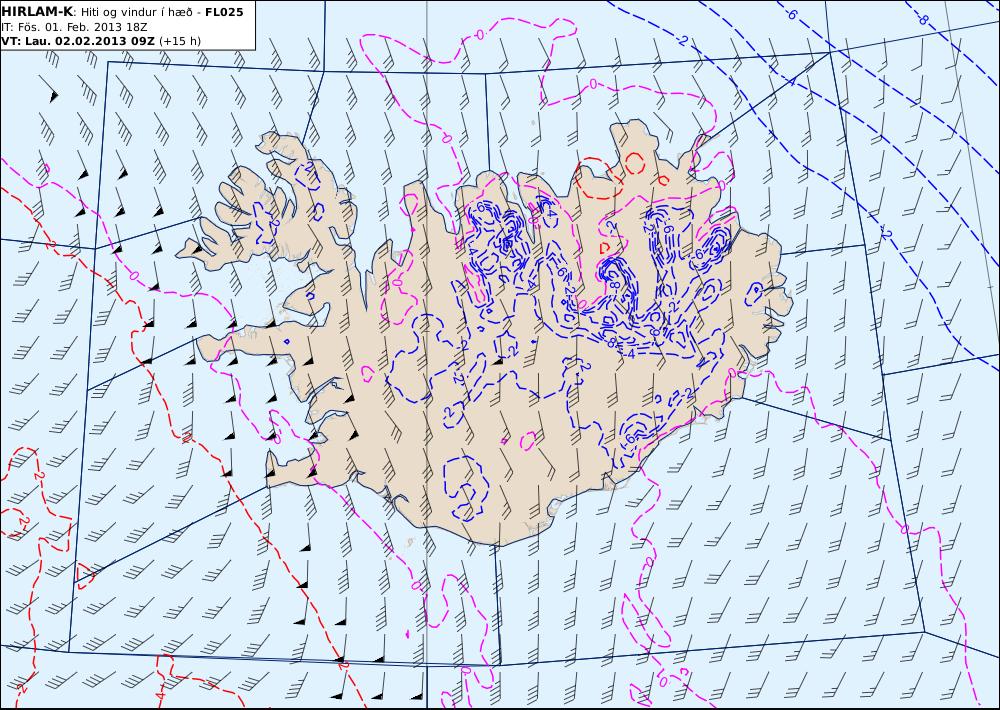The image size is (1000, 710).
Task: Select the 'Hiti og vindur í hæð' title
Action: pyautogui.click(x=136, y=12)
